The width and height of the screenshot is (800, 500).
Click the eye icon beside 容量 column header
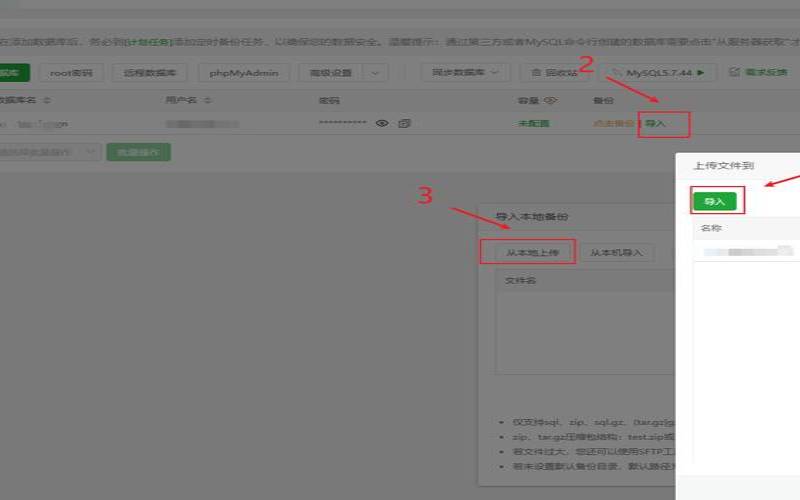pos(550,101)
